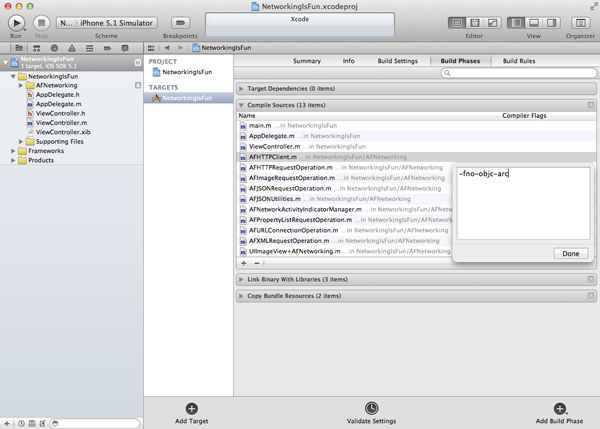This screenshot has width=600, height=429.
Task: Select main.m in Compile Sources
Action: [x=416, y=126]
